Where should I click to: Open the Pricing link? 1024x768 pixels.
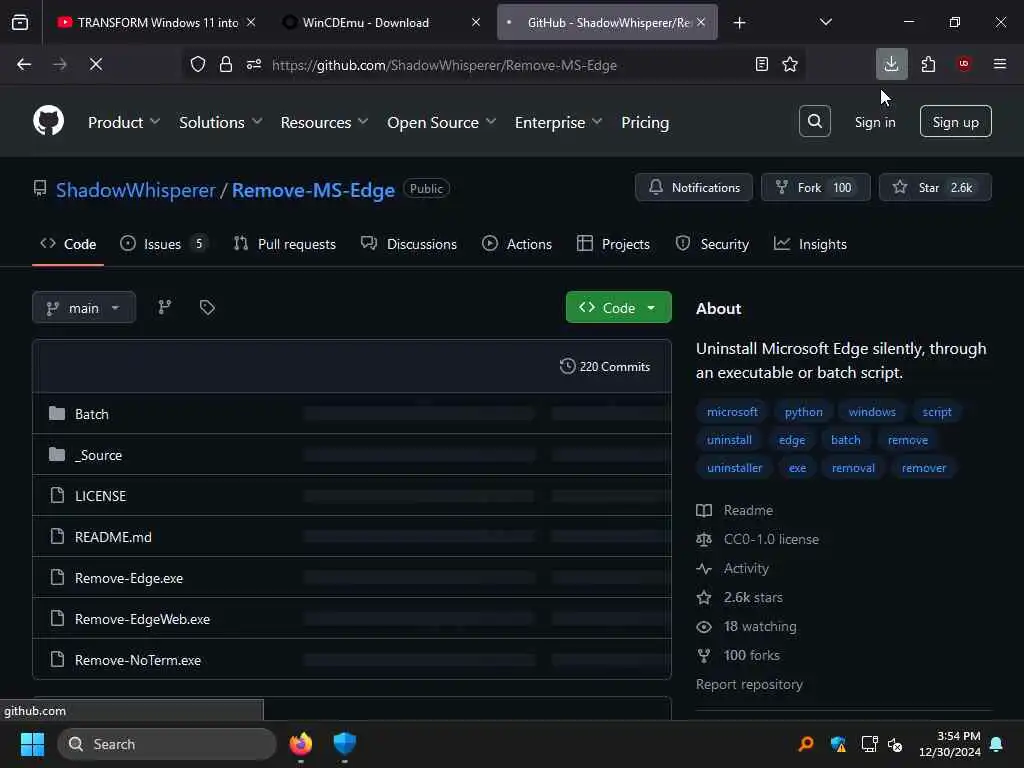tap(645, 122)
